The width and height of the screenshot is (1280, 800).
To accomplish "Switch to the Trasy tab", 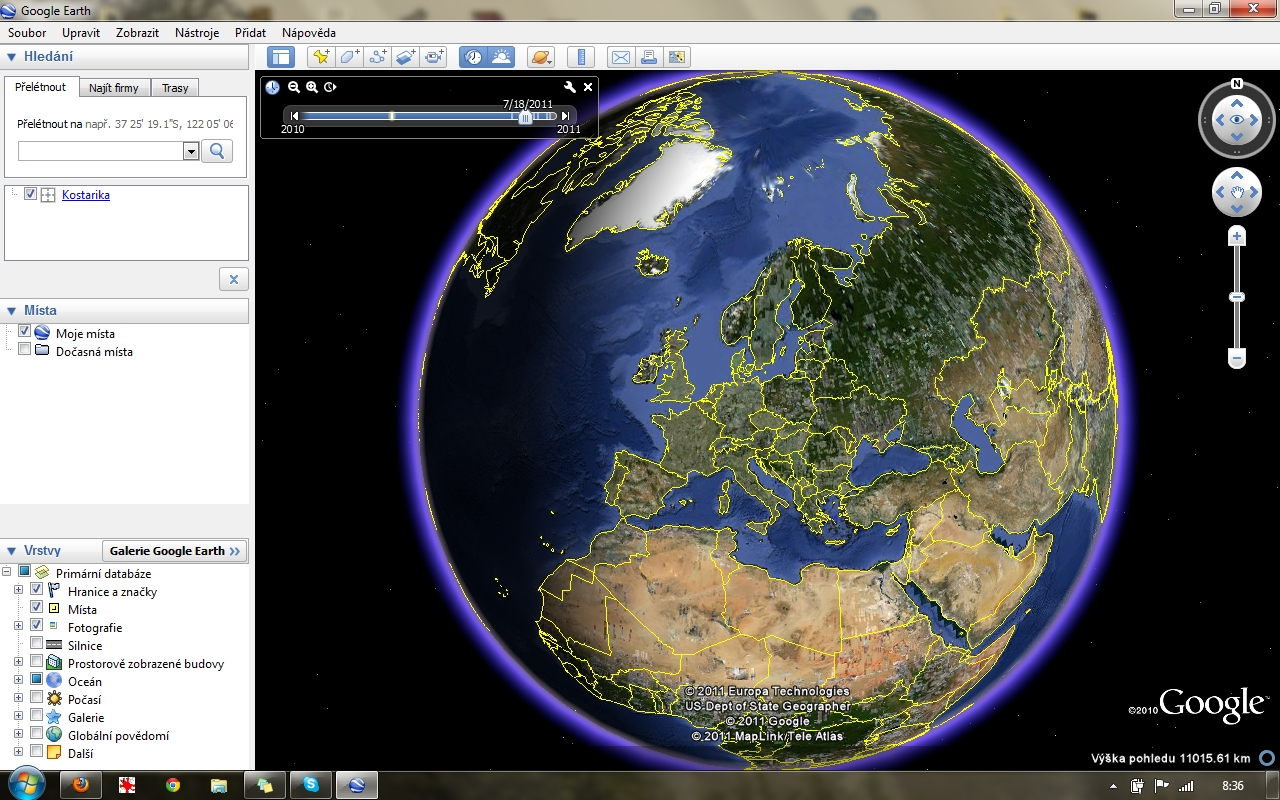I will [x=175, y=88].
